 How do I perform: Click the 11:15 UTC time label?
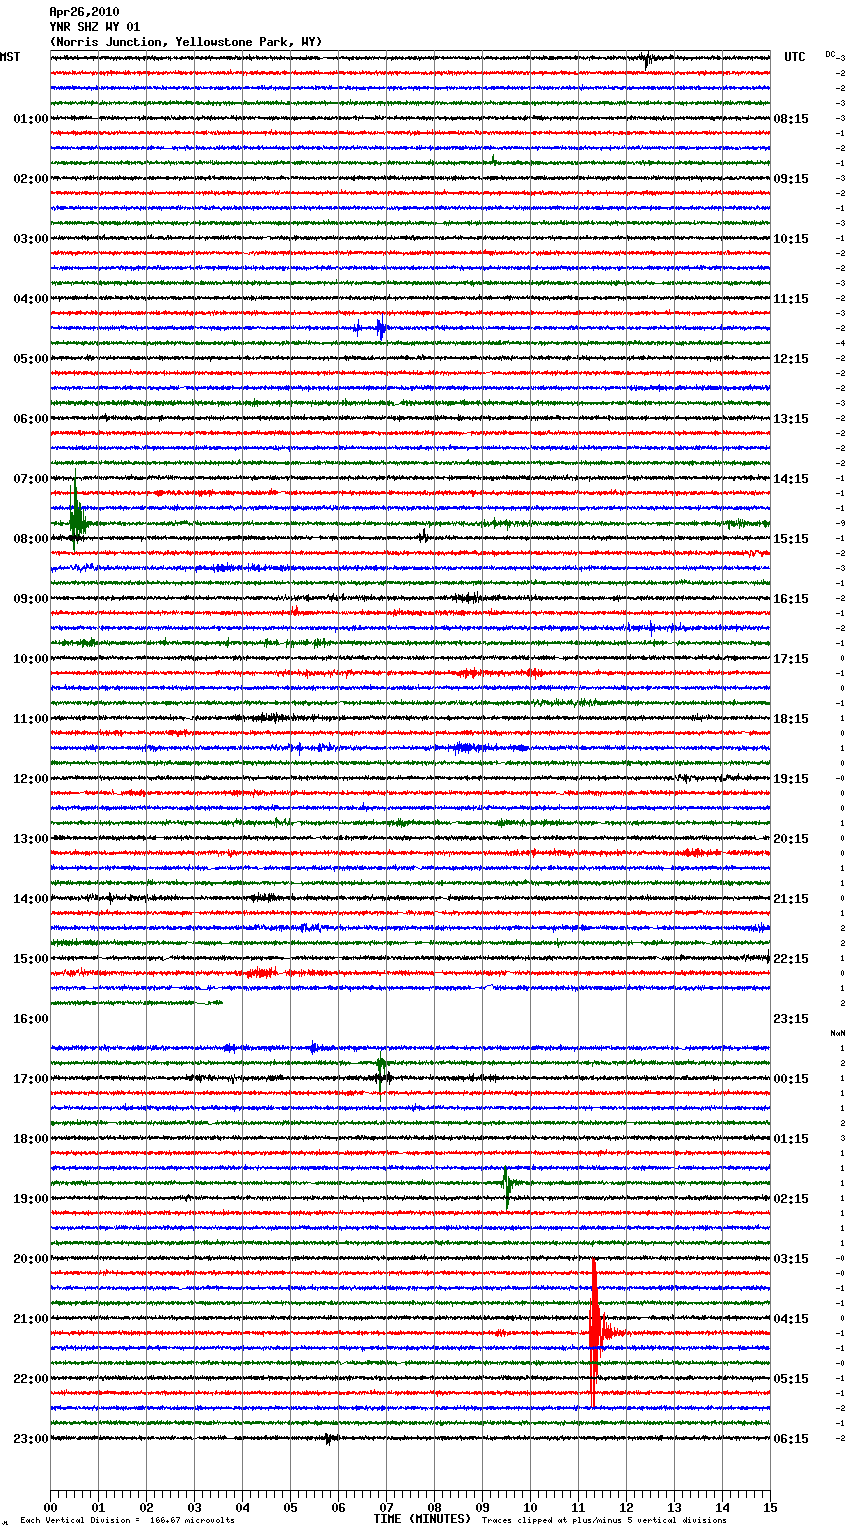pyautogui.click(x=791, y=299)
